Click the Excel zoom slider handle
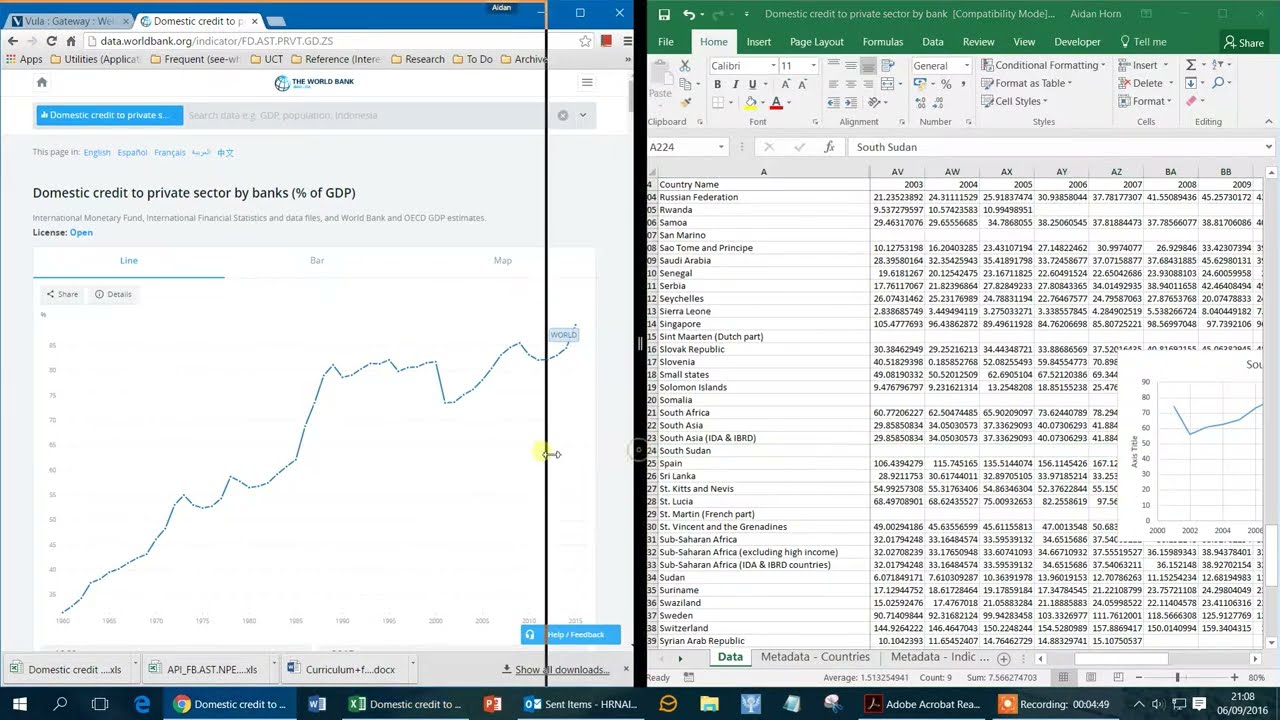 [x=1177, y=678]
